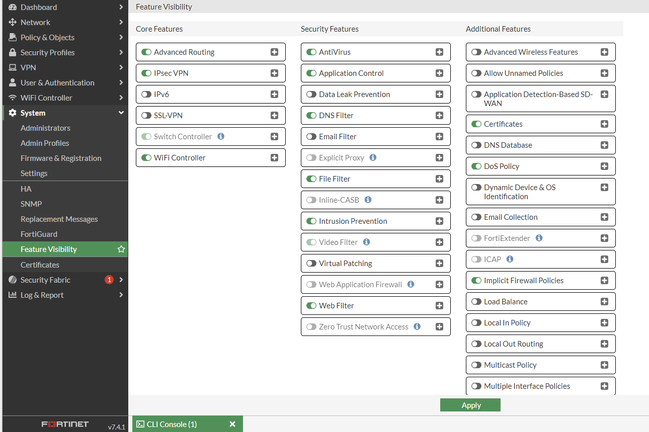Expand details of Web Filter feature

pos(439,305)
